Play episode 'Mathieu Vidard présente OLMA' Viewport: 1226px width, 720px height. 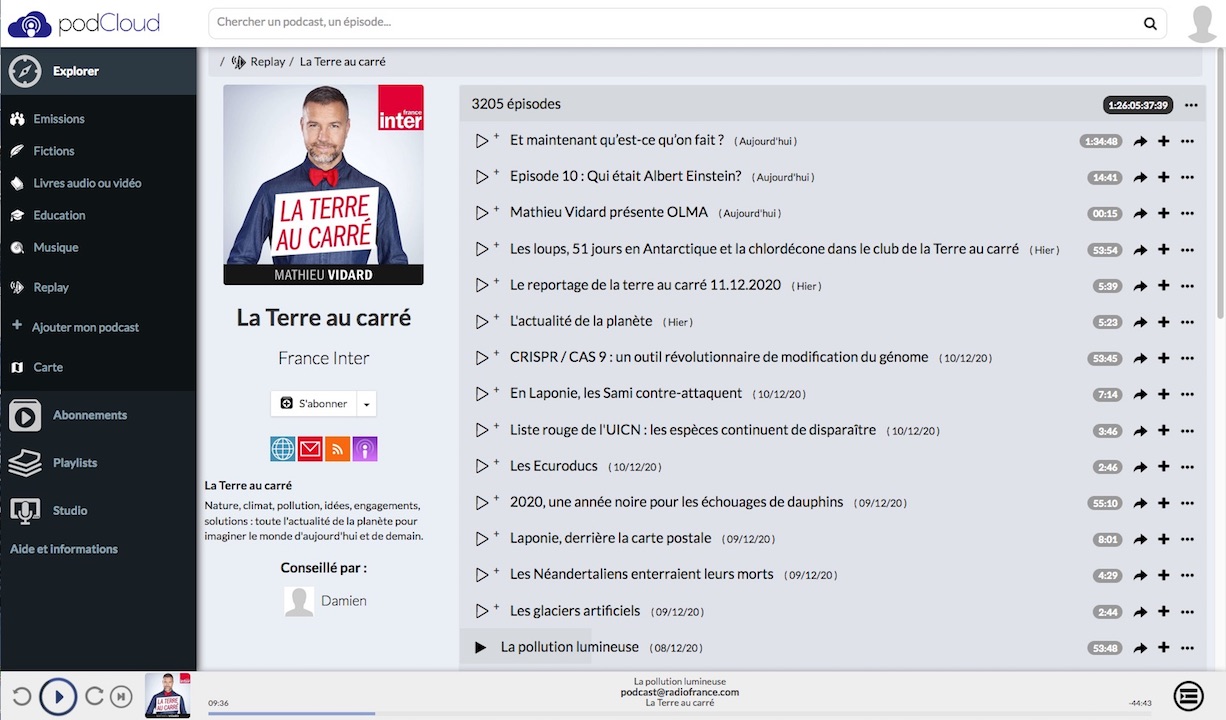[481, 213]
